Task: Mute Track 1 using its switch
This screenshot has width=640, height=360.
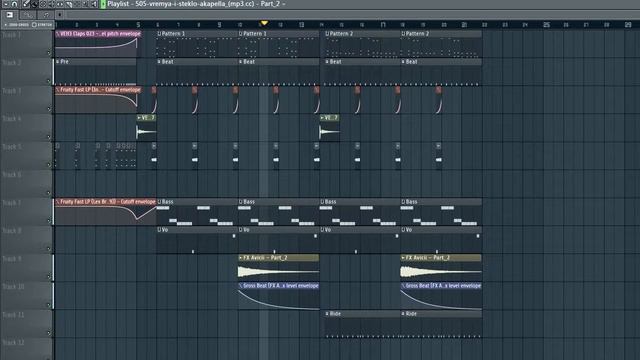Action: (49, 53)
